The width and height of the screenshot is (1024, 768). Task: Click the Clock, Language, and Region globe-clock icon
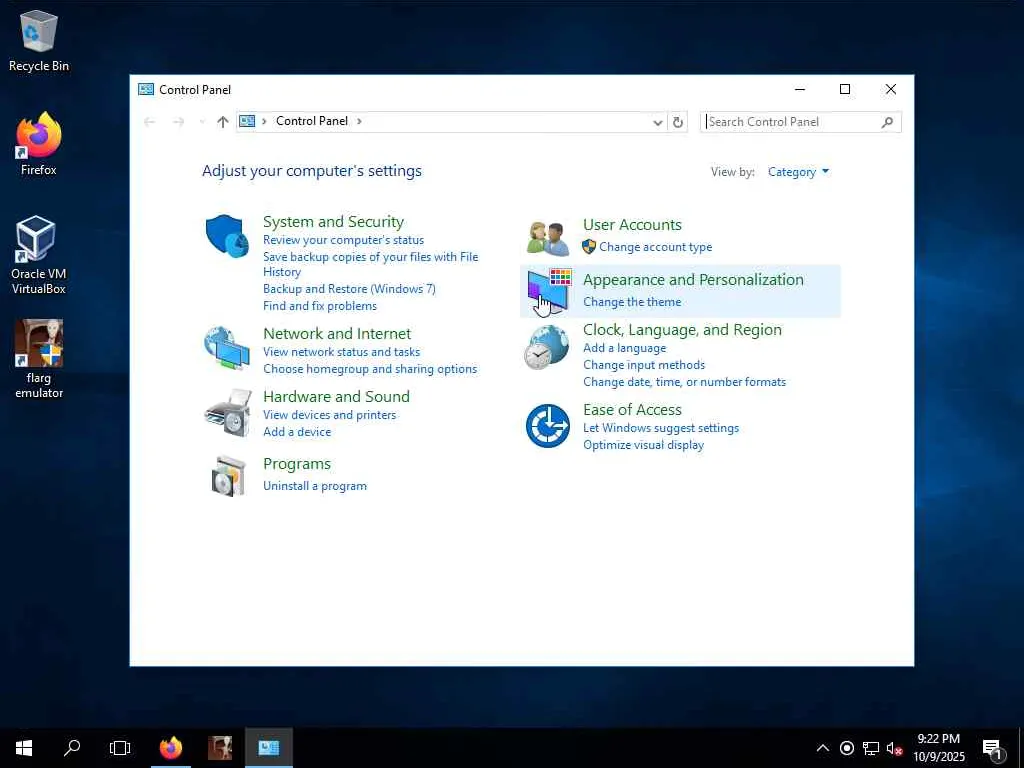[547, 347]
